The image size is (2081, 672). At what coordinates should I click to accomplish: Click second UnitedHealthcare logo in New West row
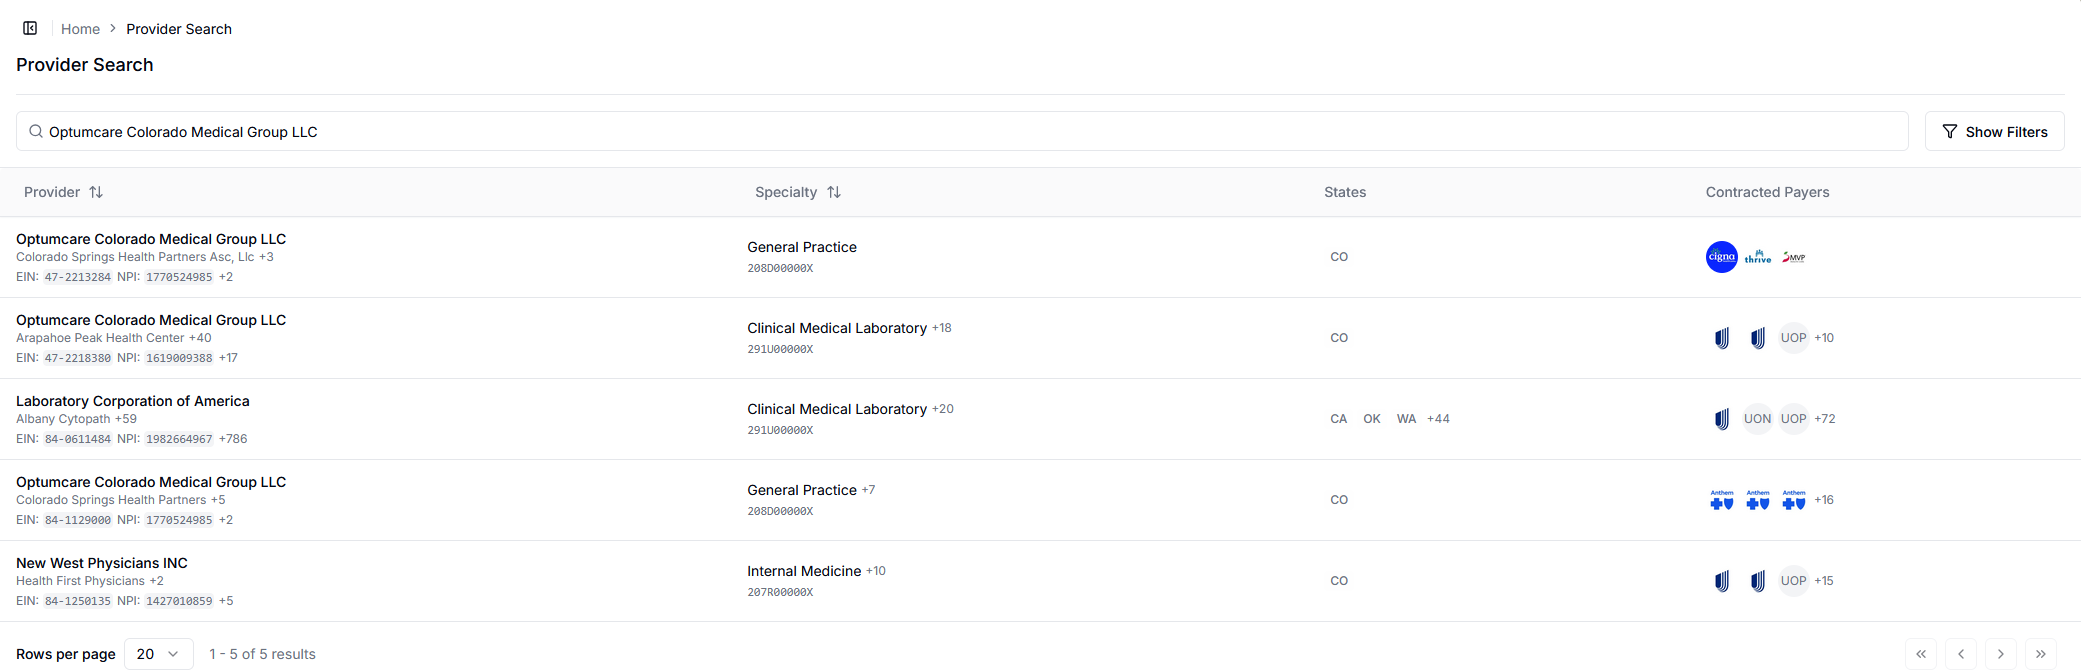tap(1758, 581)
